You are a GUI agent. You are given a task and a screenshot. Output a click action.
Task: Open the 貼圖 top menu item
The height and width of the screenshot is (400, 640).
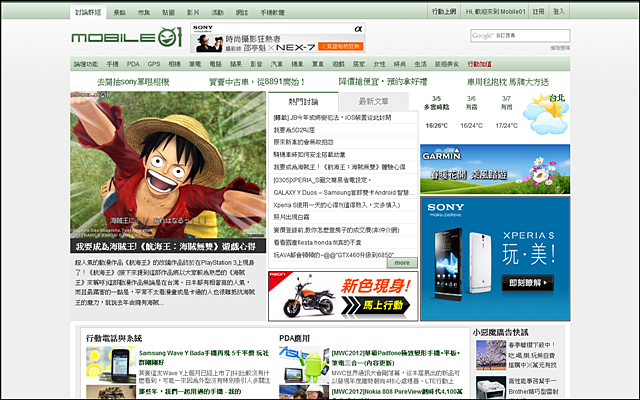tap(168, 13)
